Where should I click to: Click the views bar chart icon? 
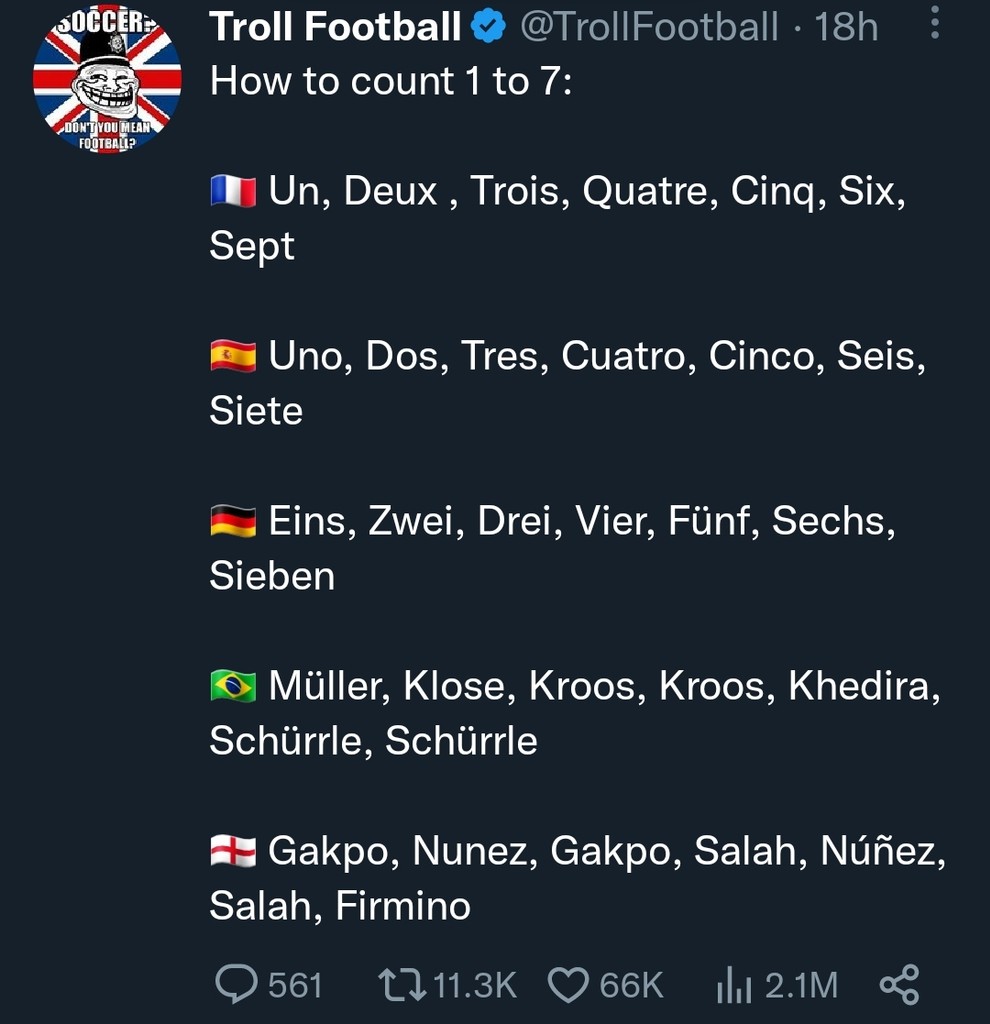[734, 986]
